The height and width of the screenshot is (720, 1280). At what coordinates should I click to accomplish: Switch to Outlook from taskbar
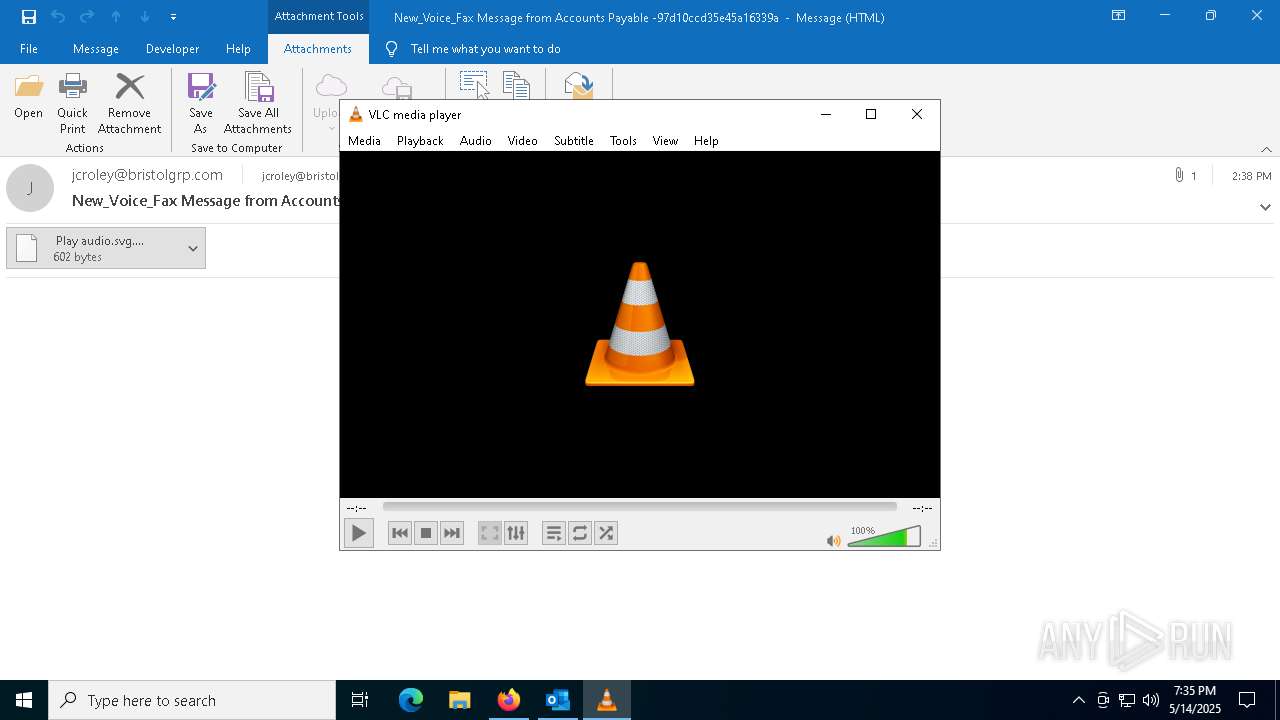(557, 700)
